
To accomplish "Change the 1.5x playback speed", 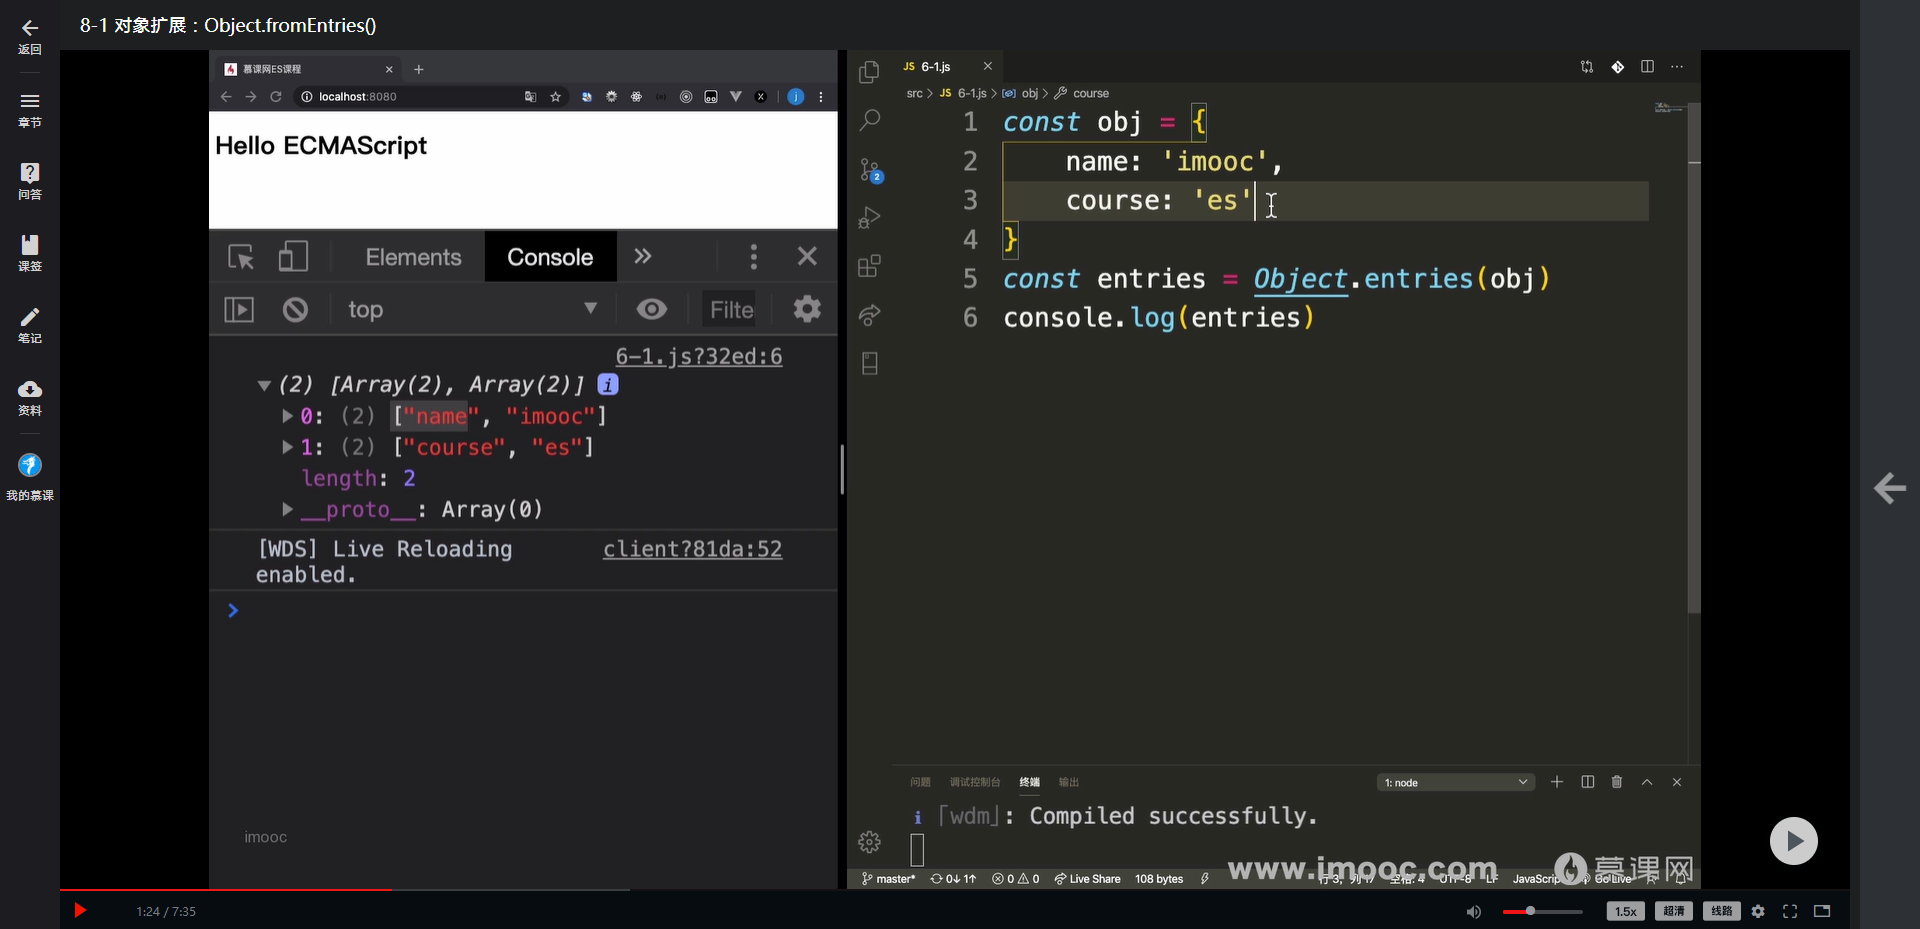I will click(x=1626, y=911).
